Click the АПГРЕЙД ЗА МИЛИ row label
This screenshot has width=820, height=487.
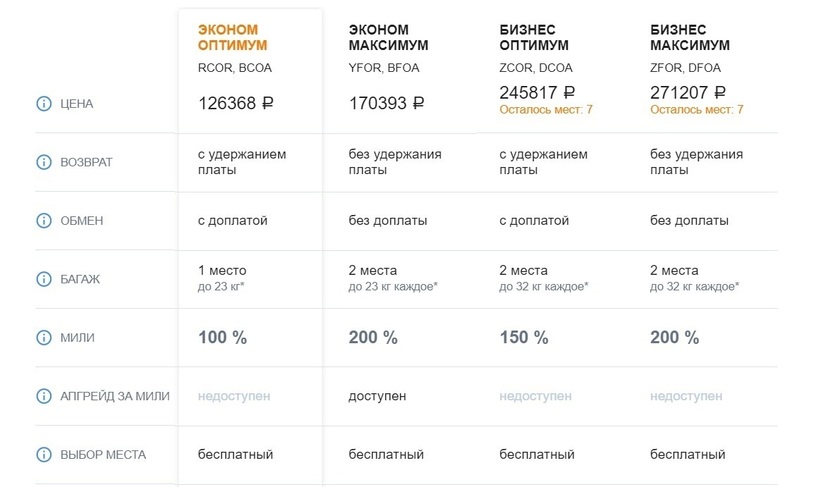(x=115, y=396)
